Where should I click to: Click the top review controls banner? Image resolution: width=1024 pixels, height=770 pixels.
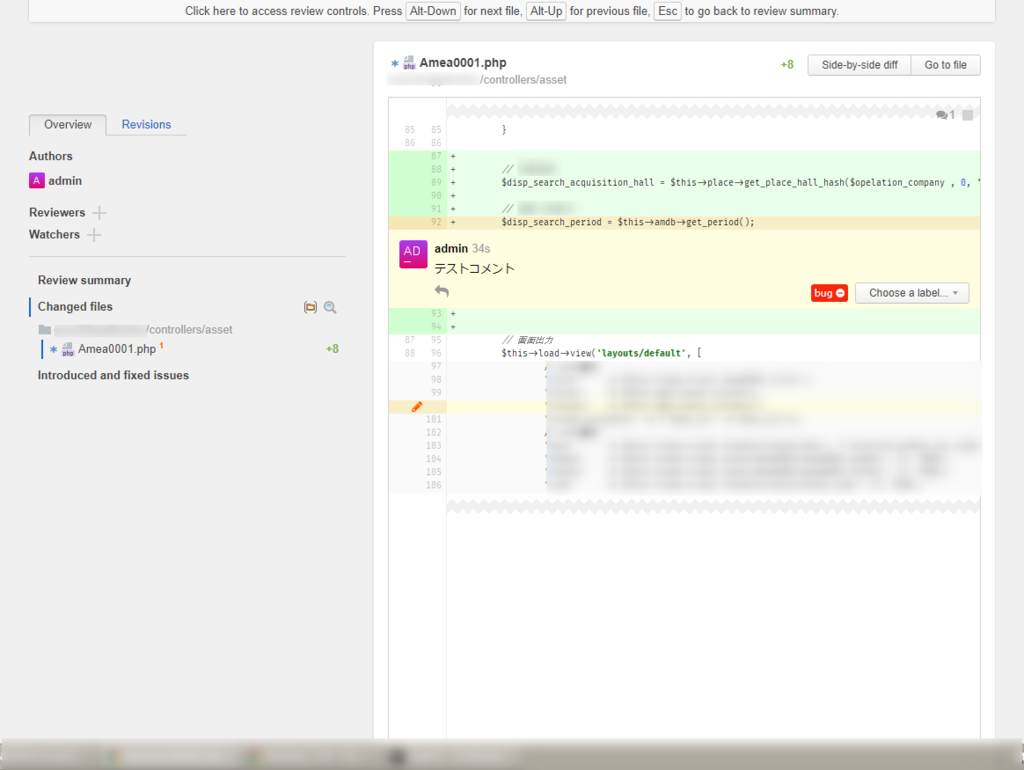(x=511, y=11)
